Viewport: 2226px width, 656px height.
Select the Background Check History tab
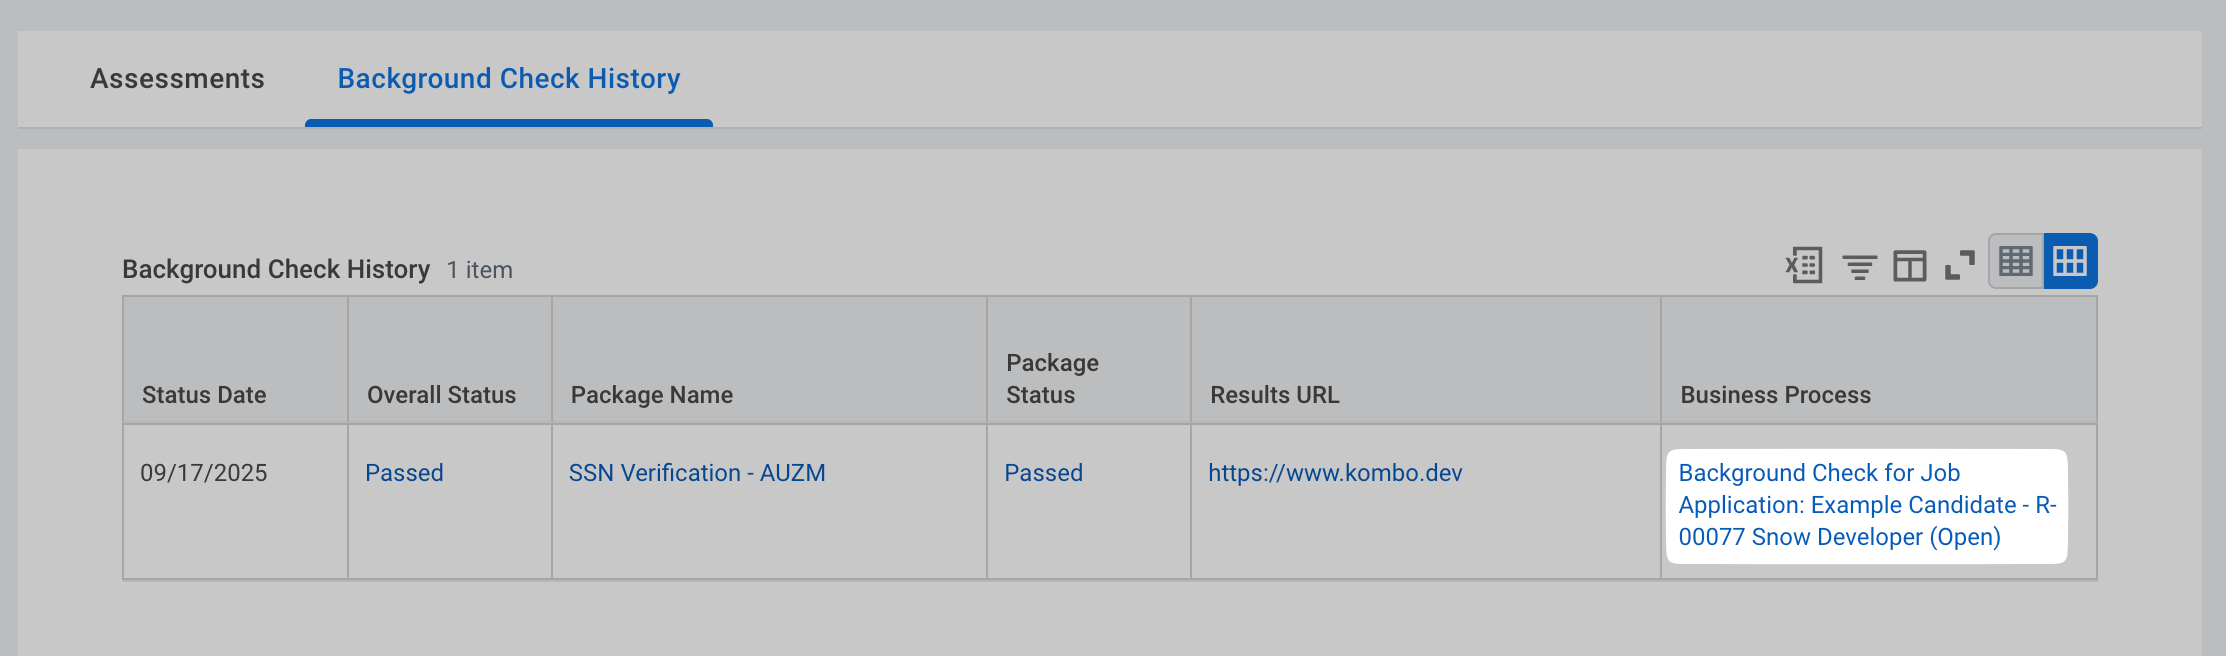tap(508, 79)
